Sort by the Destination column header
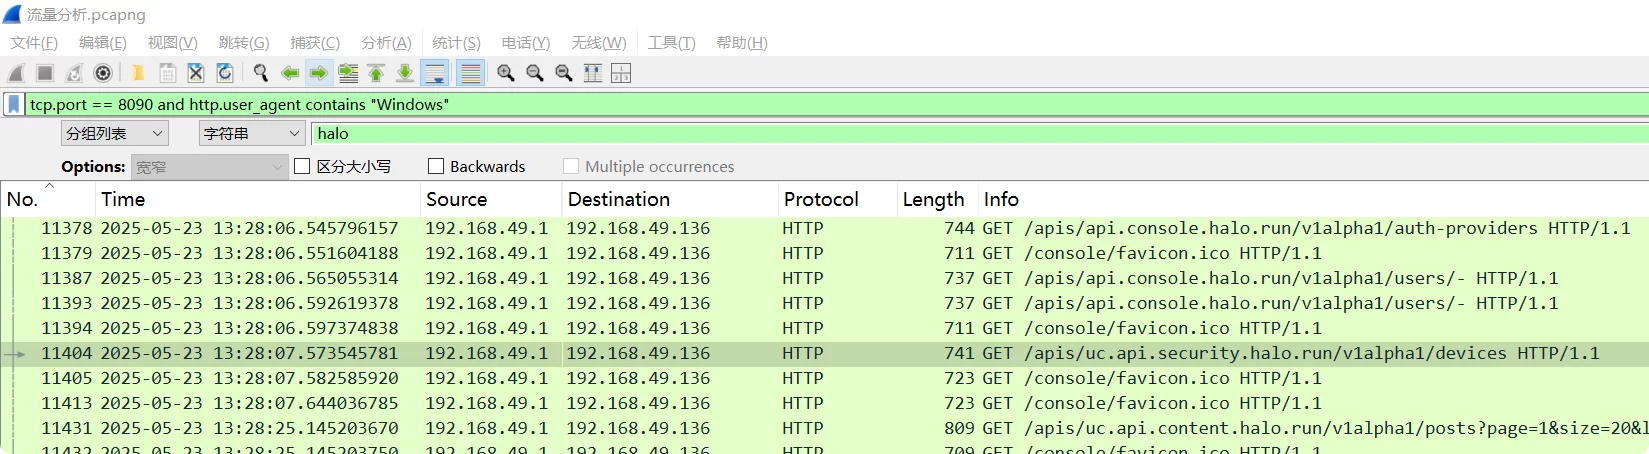 pyautogui.click(x=670, y=199)
